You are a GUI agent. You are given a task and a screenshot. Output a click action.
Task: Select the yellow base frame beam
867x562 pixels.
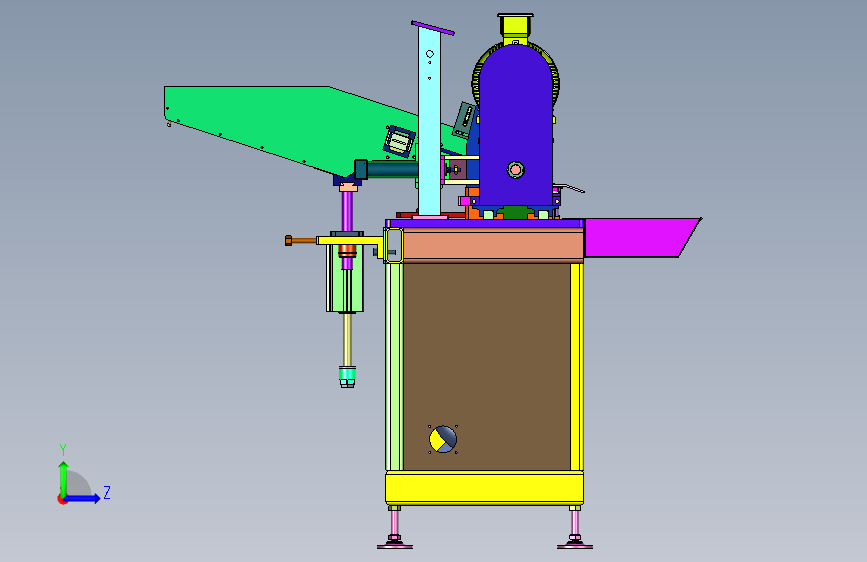[x=484, y=488]
